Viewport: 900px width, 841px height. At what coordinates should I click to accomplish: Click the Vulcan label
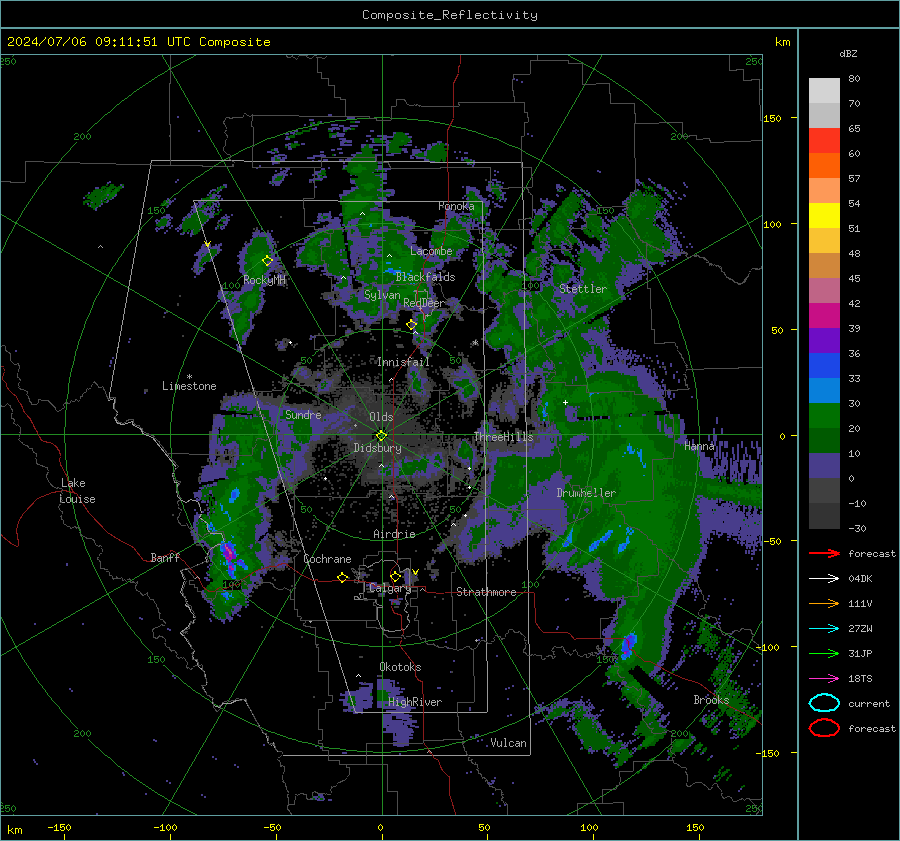[x=508, y=743]
